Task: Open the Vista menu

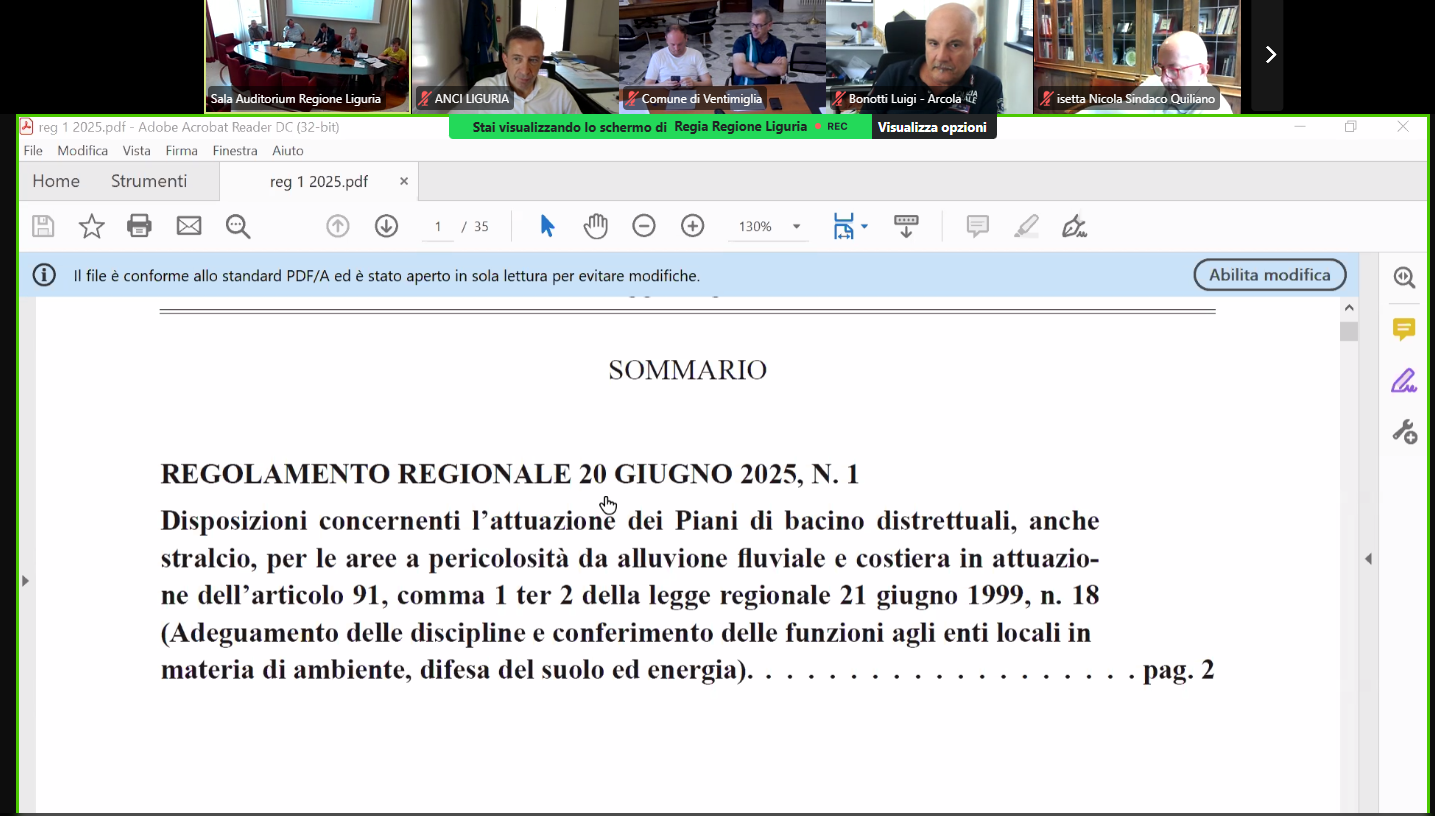Action: [x=137, y=151]
